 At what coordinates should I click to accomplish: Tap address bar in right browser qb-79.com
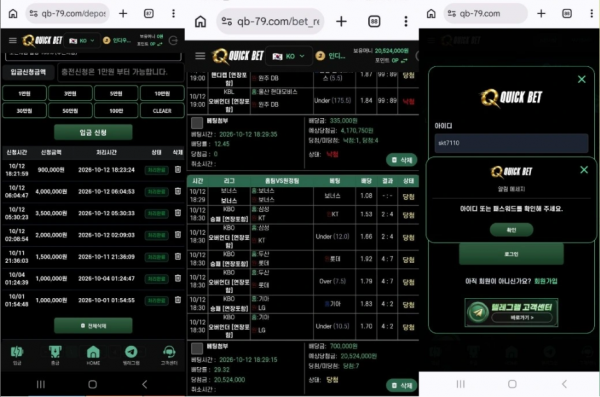(486, 14)
